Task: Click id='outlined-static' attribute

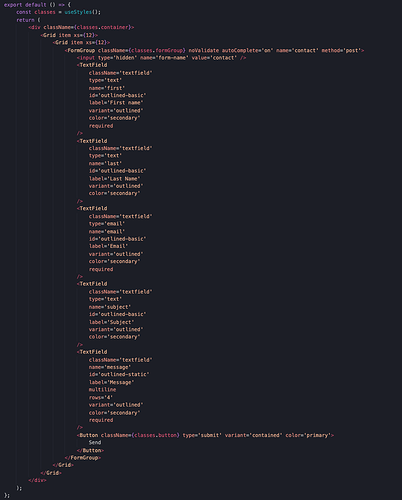Action: (119, 374)
